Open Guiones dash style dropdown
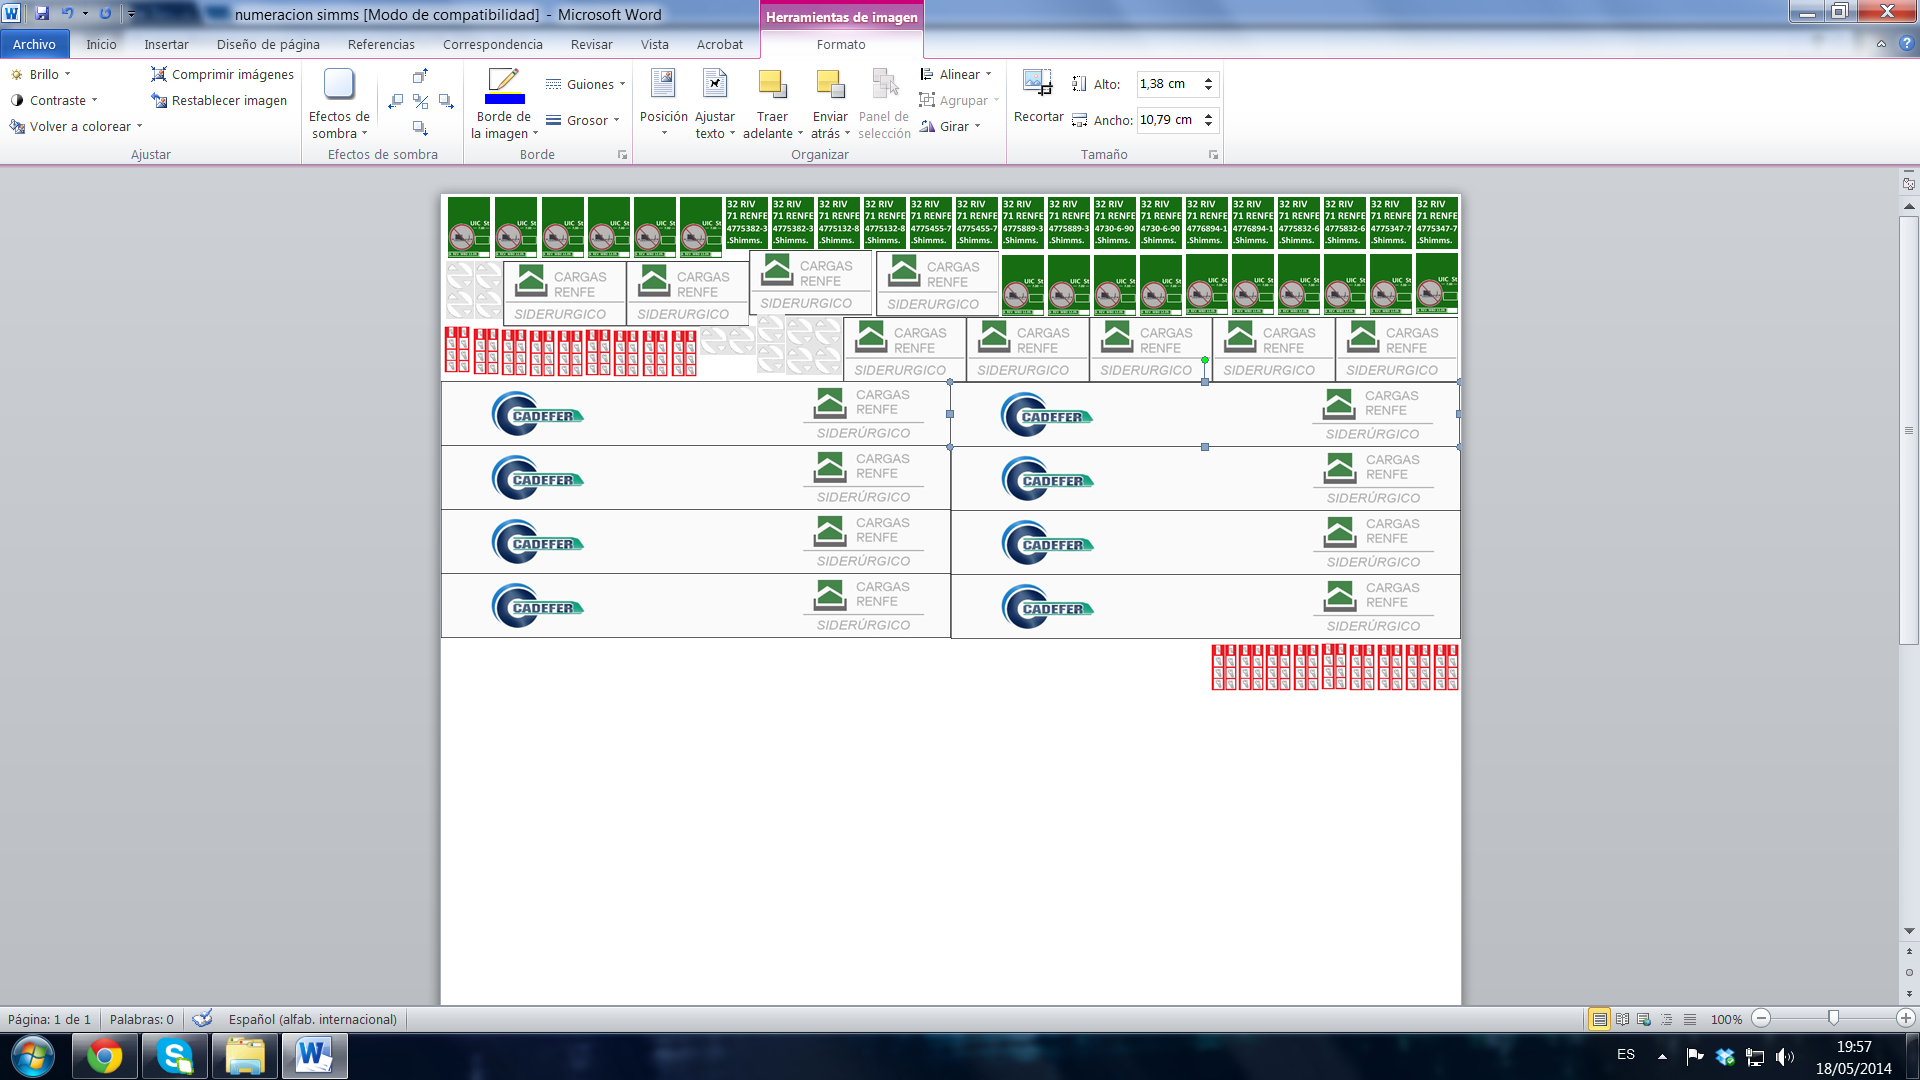The width and height of the screenshot is (1920, 1080). click(x=586, y=84)
